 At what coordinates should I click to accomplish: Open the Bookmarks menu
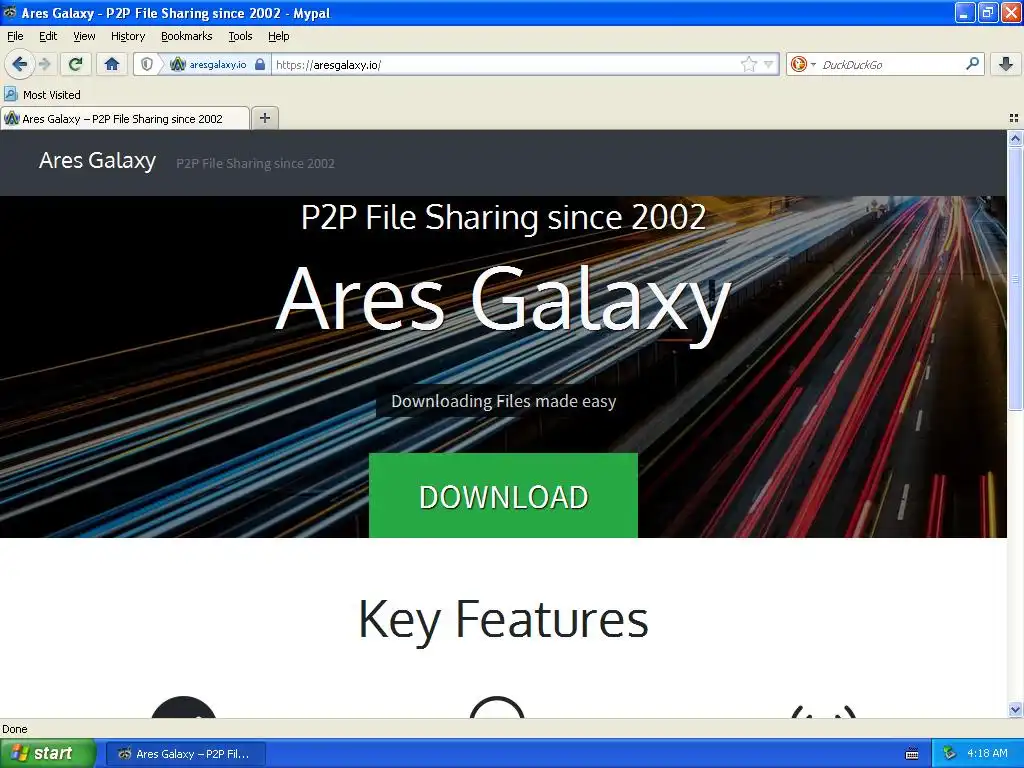(x=187, y=36)
